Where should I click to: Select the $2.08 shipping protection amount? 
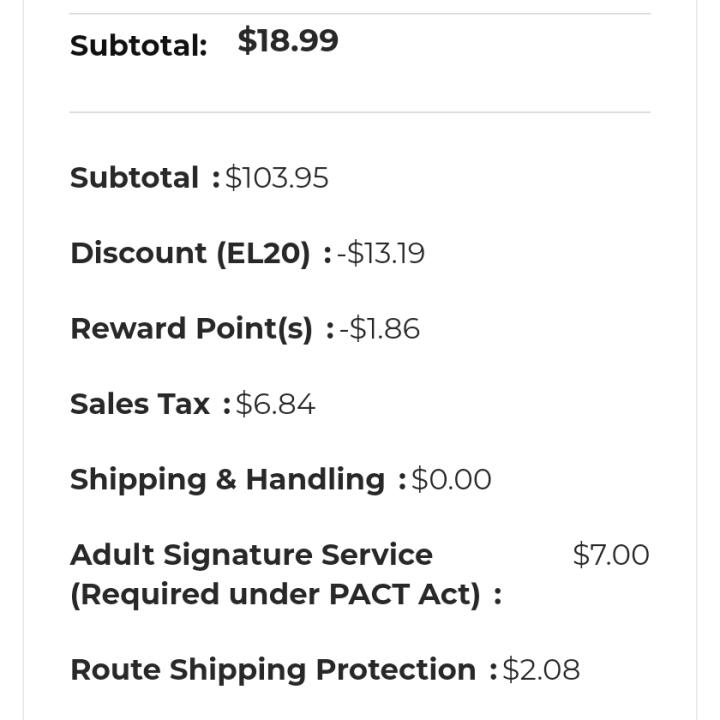541,670
